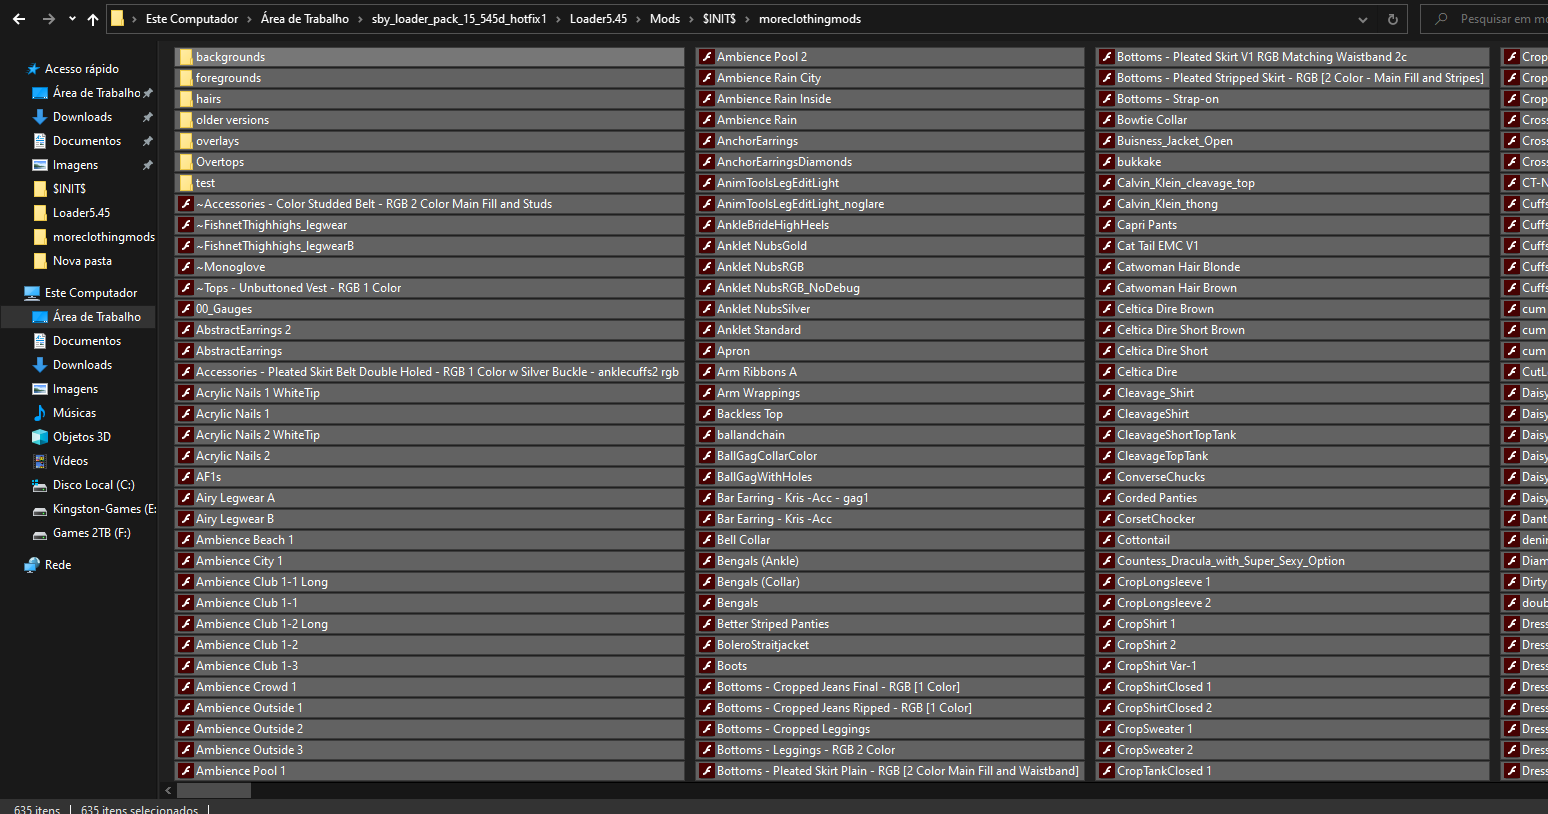
Task: Click the Rede network icon in sidebar
Action: point(32,565)
